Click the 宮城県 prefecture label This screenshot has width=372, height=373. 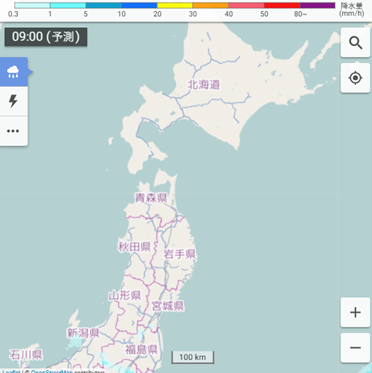[168, 306]
